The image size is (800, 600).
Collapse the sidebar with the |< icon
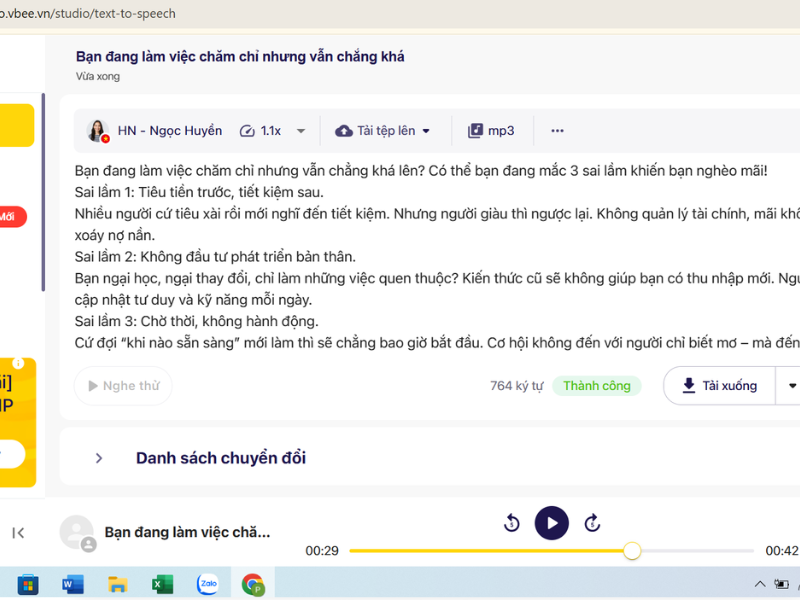(18, 533)
